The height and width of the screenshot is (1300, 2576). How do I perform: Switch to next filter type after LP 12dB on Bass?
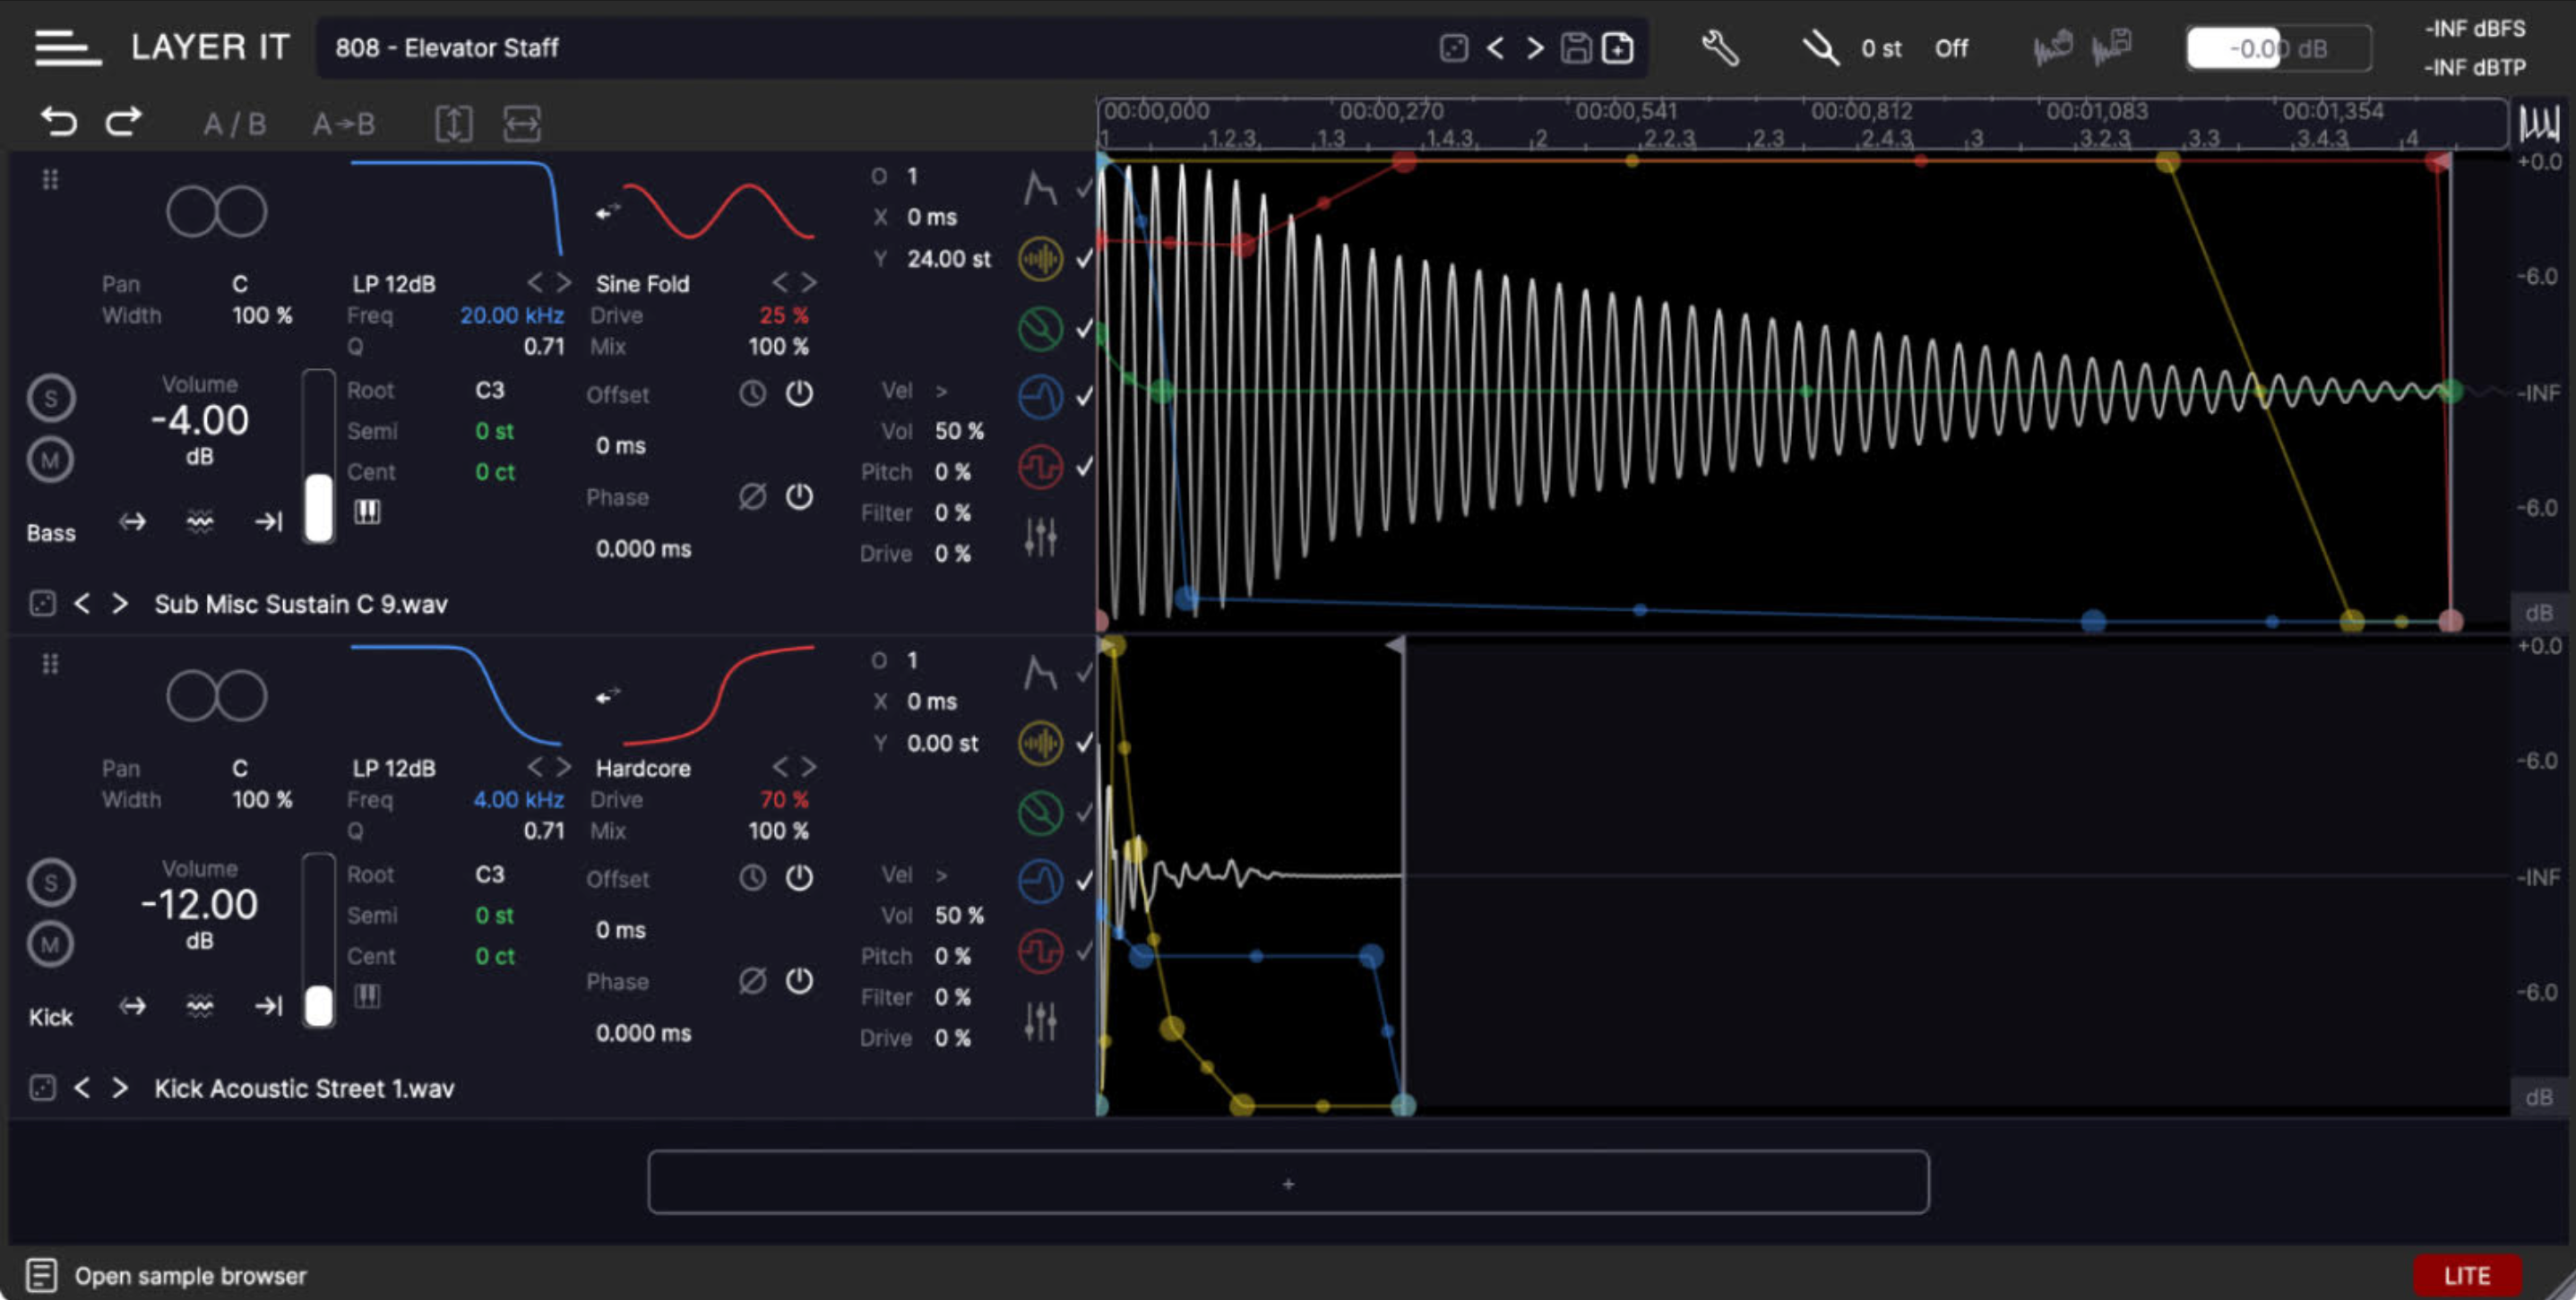click(x=564, y=283)
